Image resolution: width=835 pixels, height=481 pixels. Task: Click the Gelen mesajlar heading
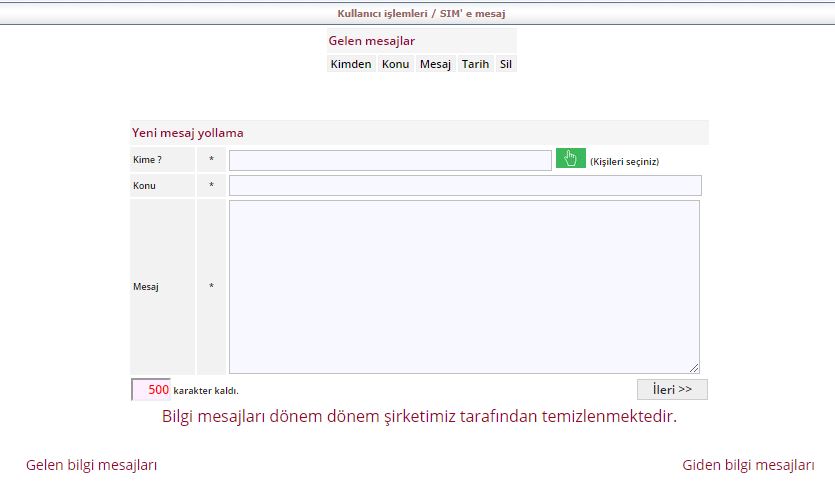click(371, 41)
